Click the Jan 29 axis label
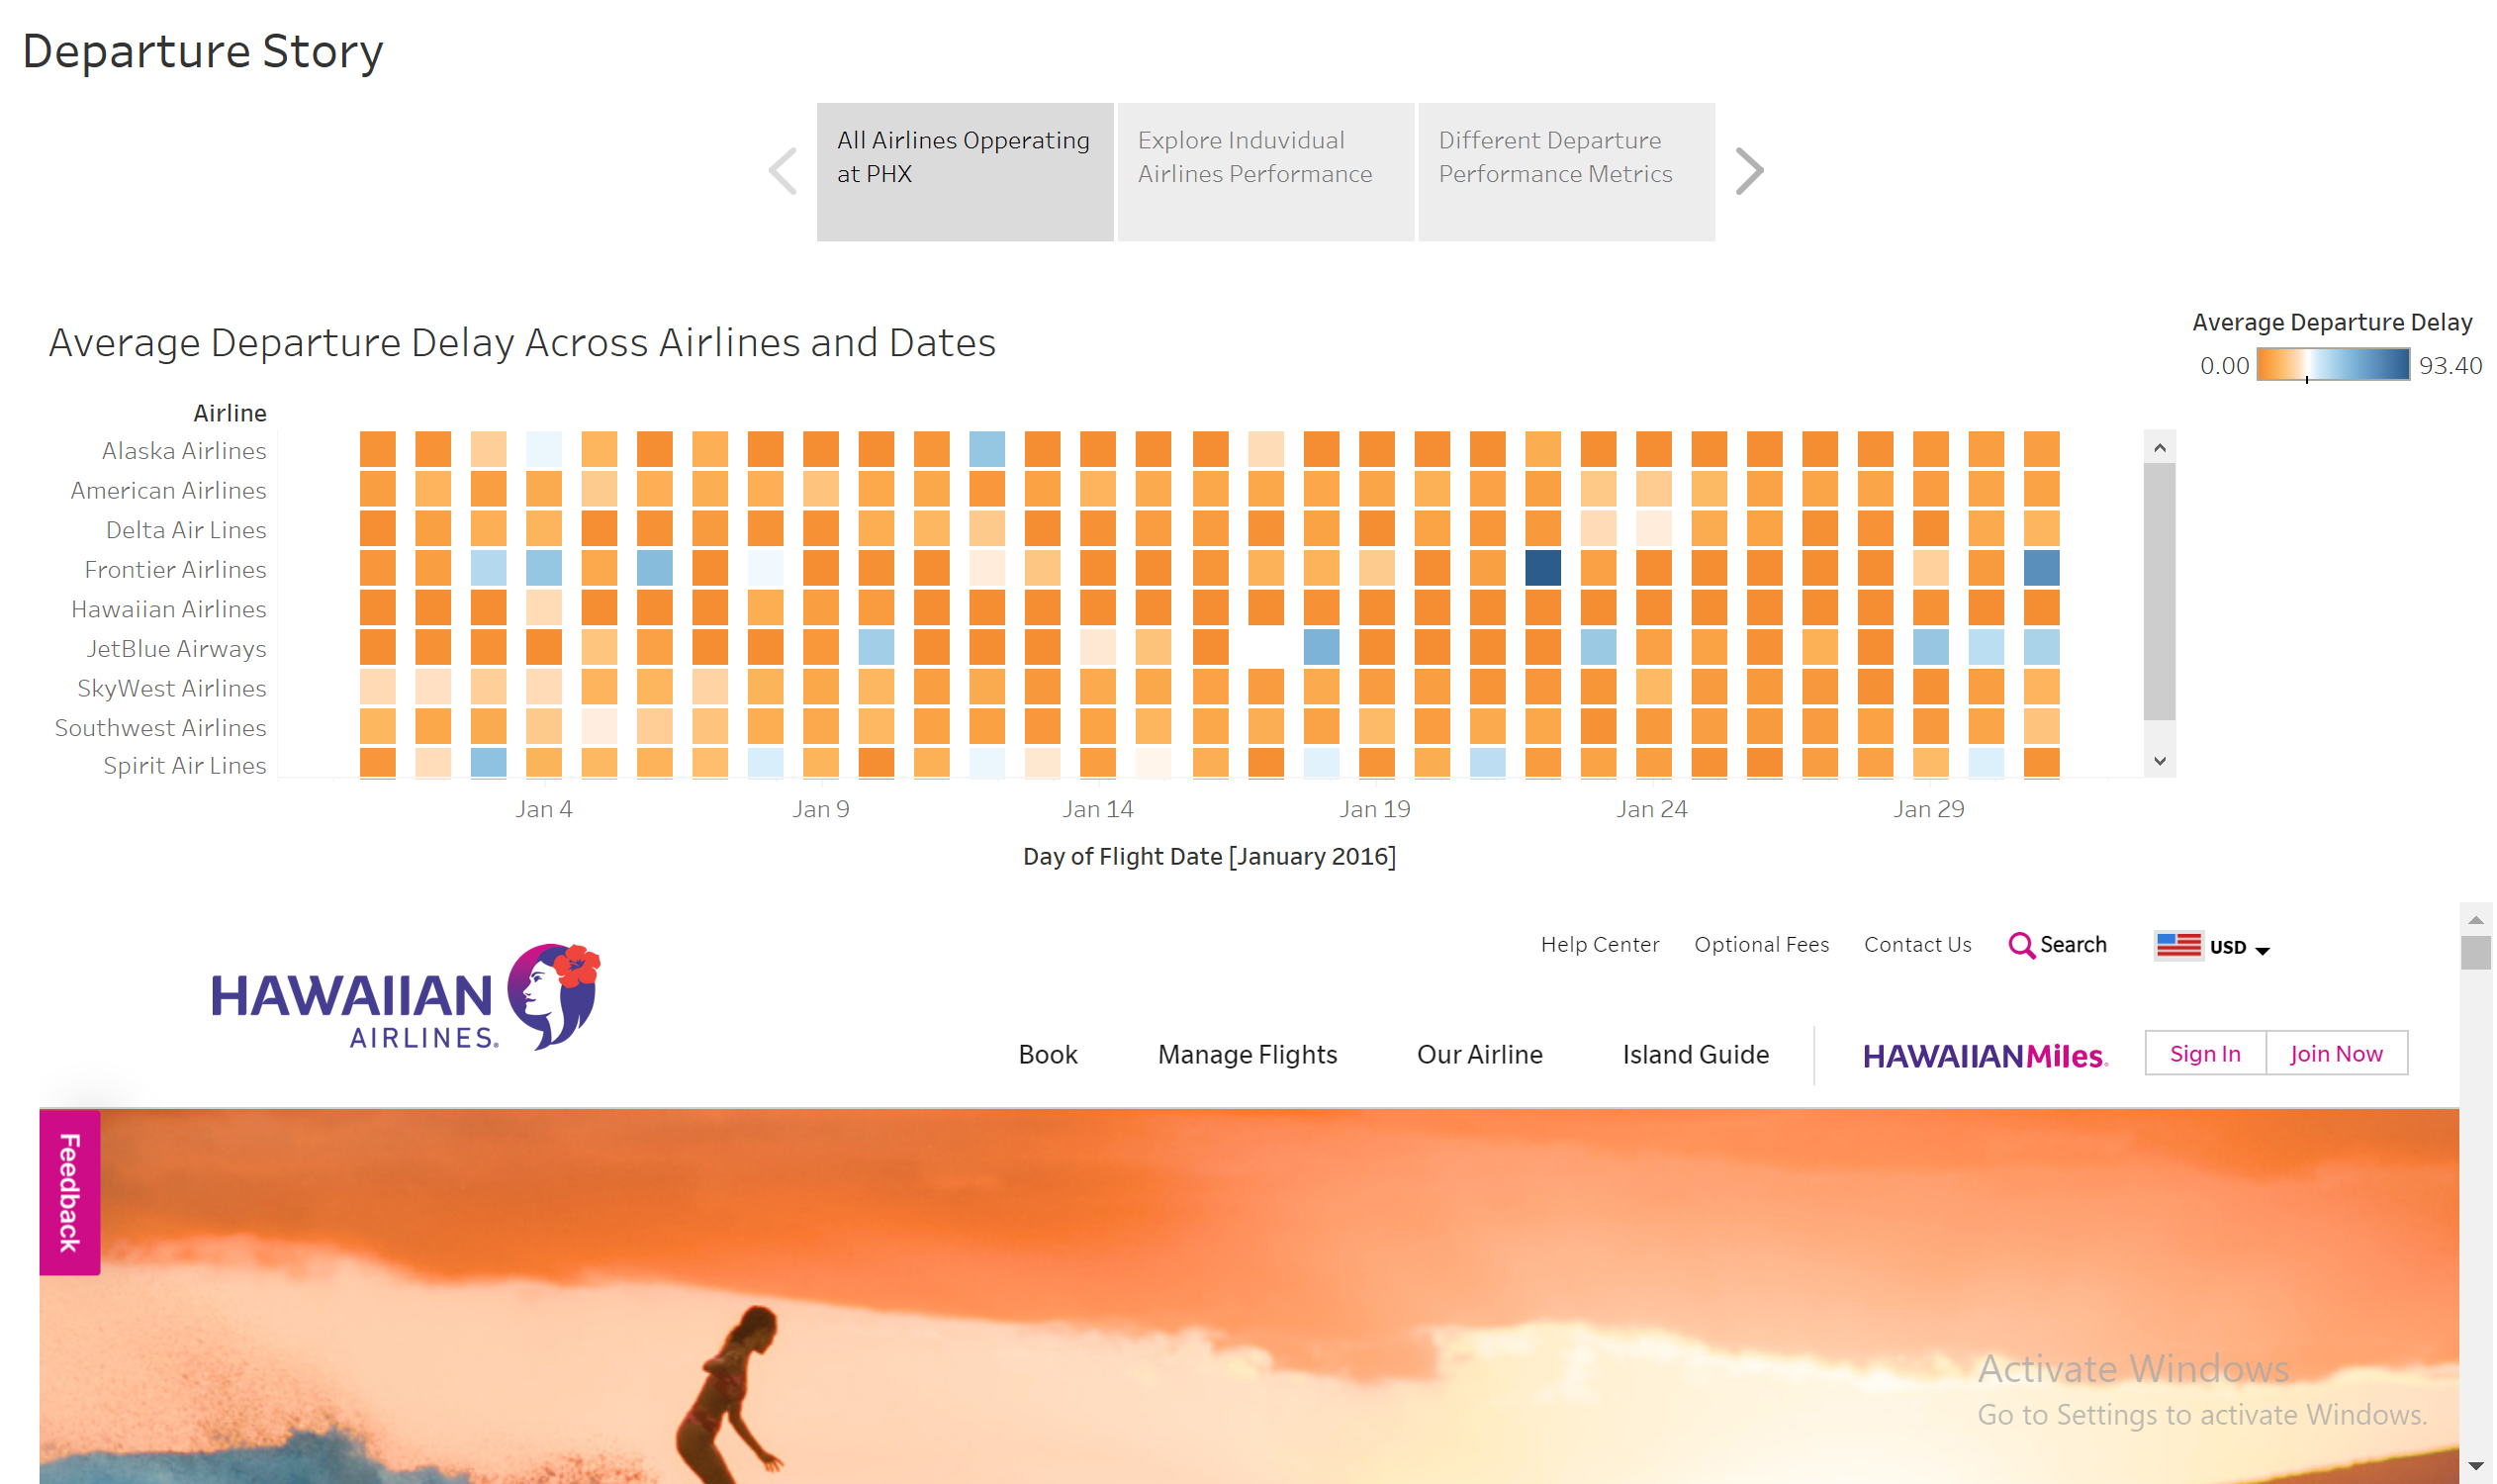2497x1484 pixels. (1929, 809)
